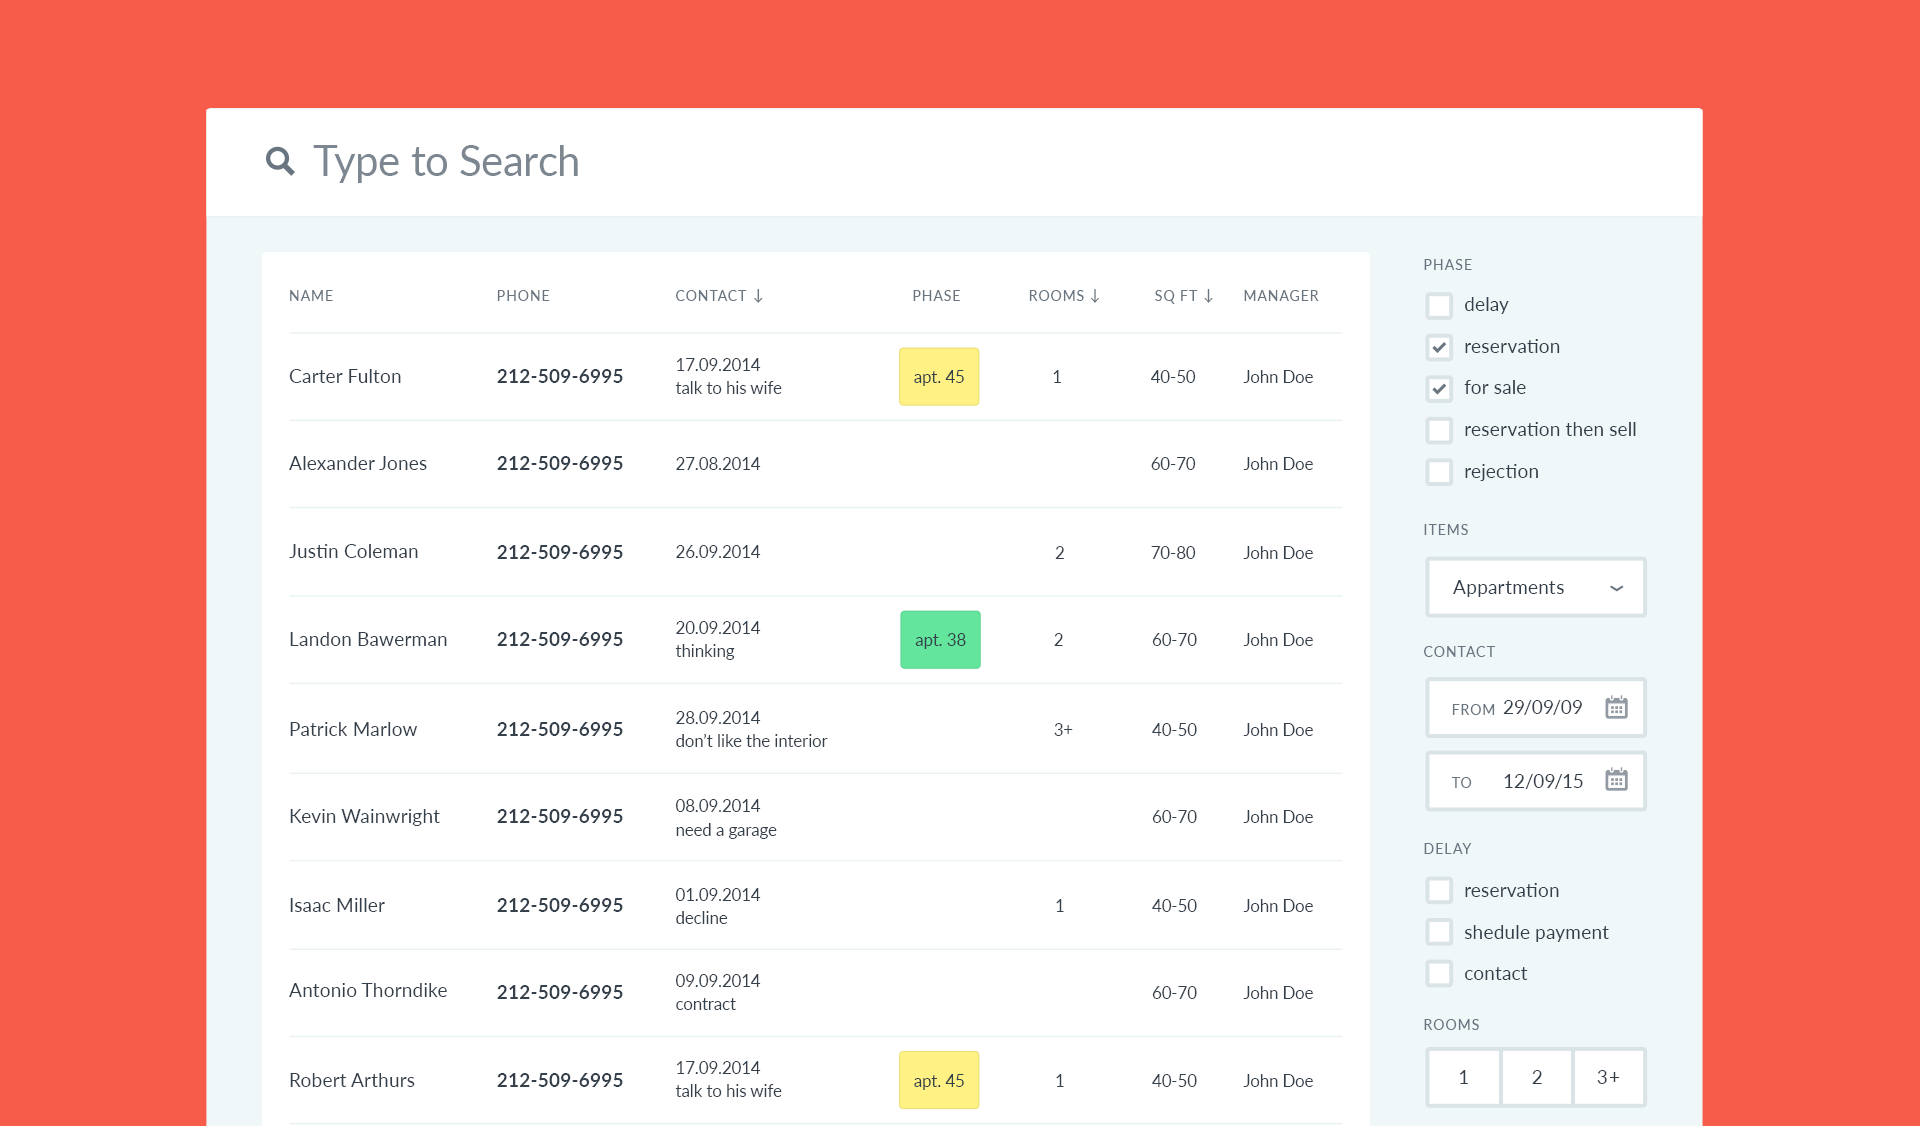Filter rooms by 3+

click(x=1609, y=1077)
